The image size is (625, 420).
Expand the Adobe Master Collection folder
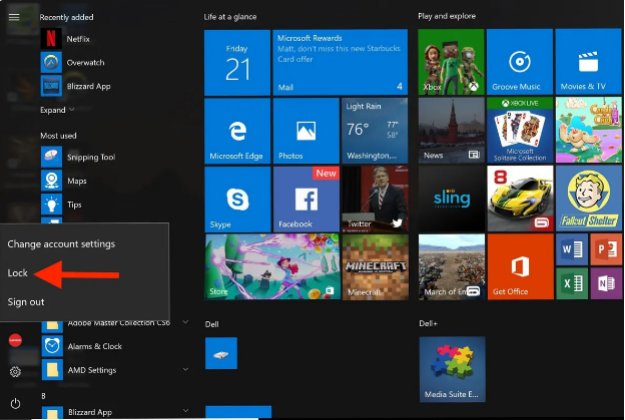(185, 322)
